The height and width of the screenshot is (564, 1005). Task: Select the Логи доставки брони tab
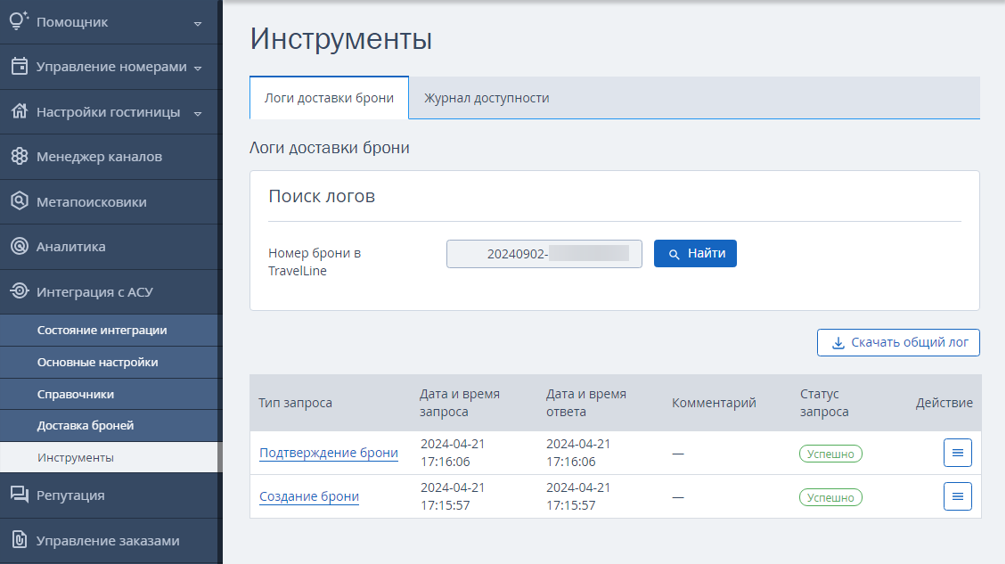coord(329,98)
